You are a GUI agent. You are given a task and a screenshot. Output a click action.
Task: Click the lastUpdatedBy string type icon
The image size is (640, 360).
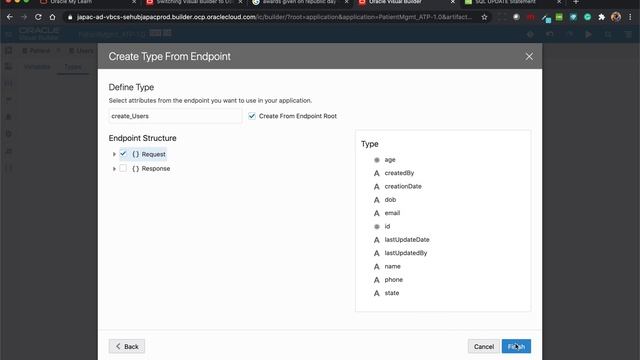point(377,253)
